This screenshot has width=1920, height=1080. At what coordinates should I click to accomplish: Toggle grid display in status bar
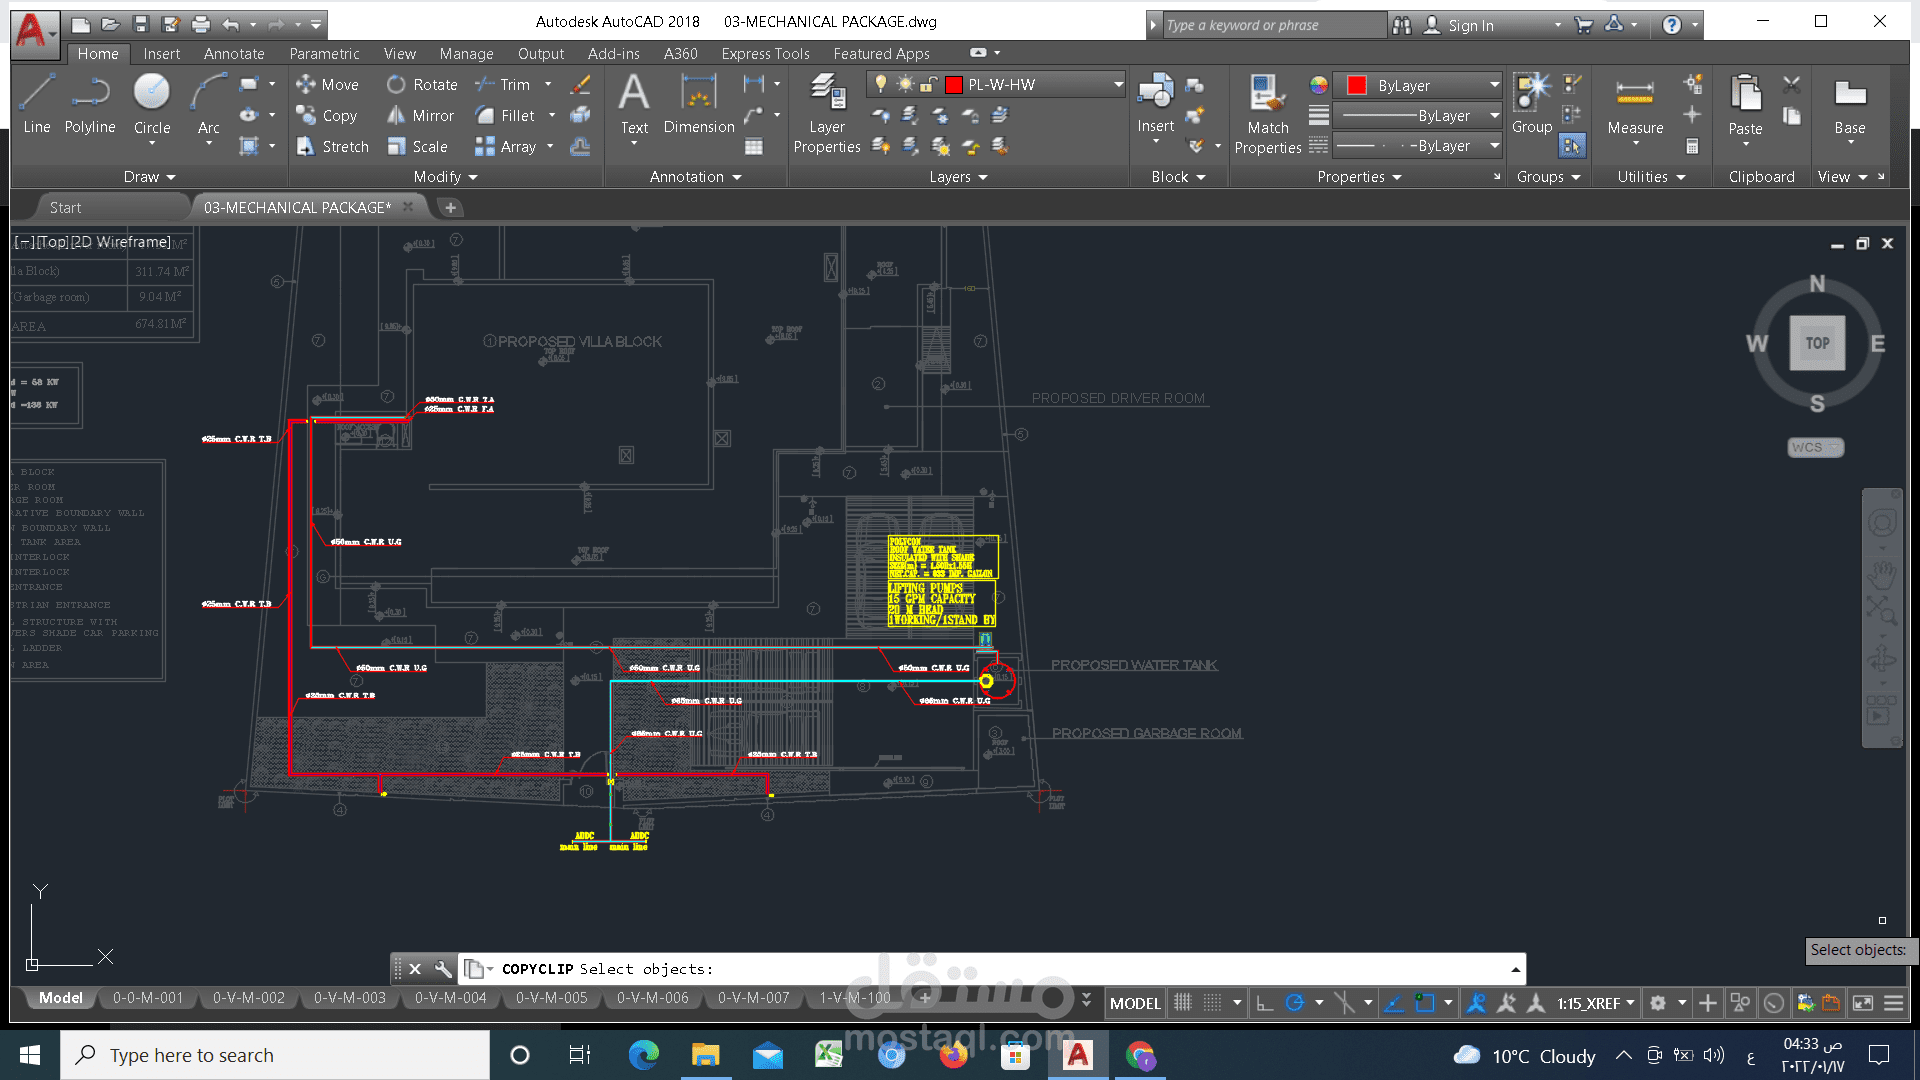point(1182,1003)
